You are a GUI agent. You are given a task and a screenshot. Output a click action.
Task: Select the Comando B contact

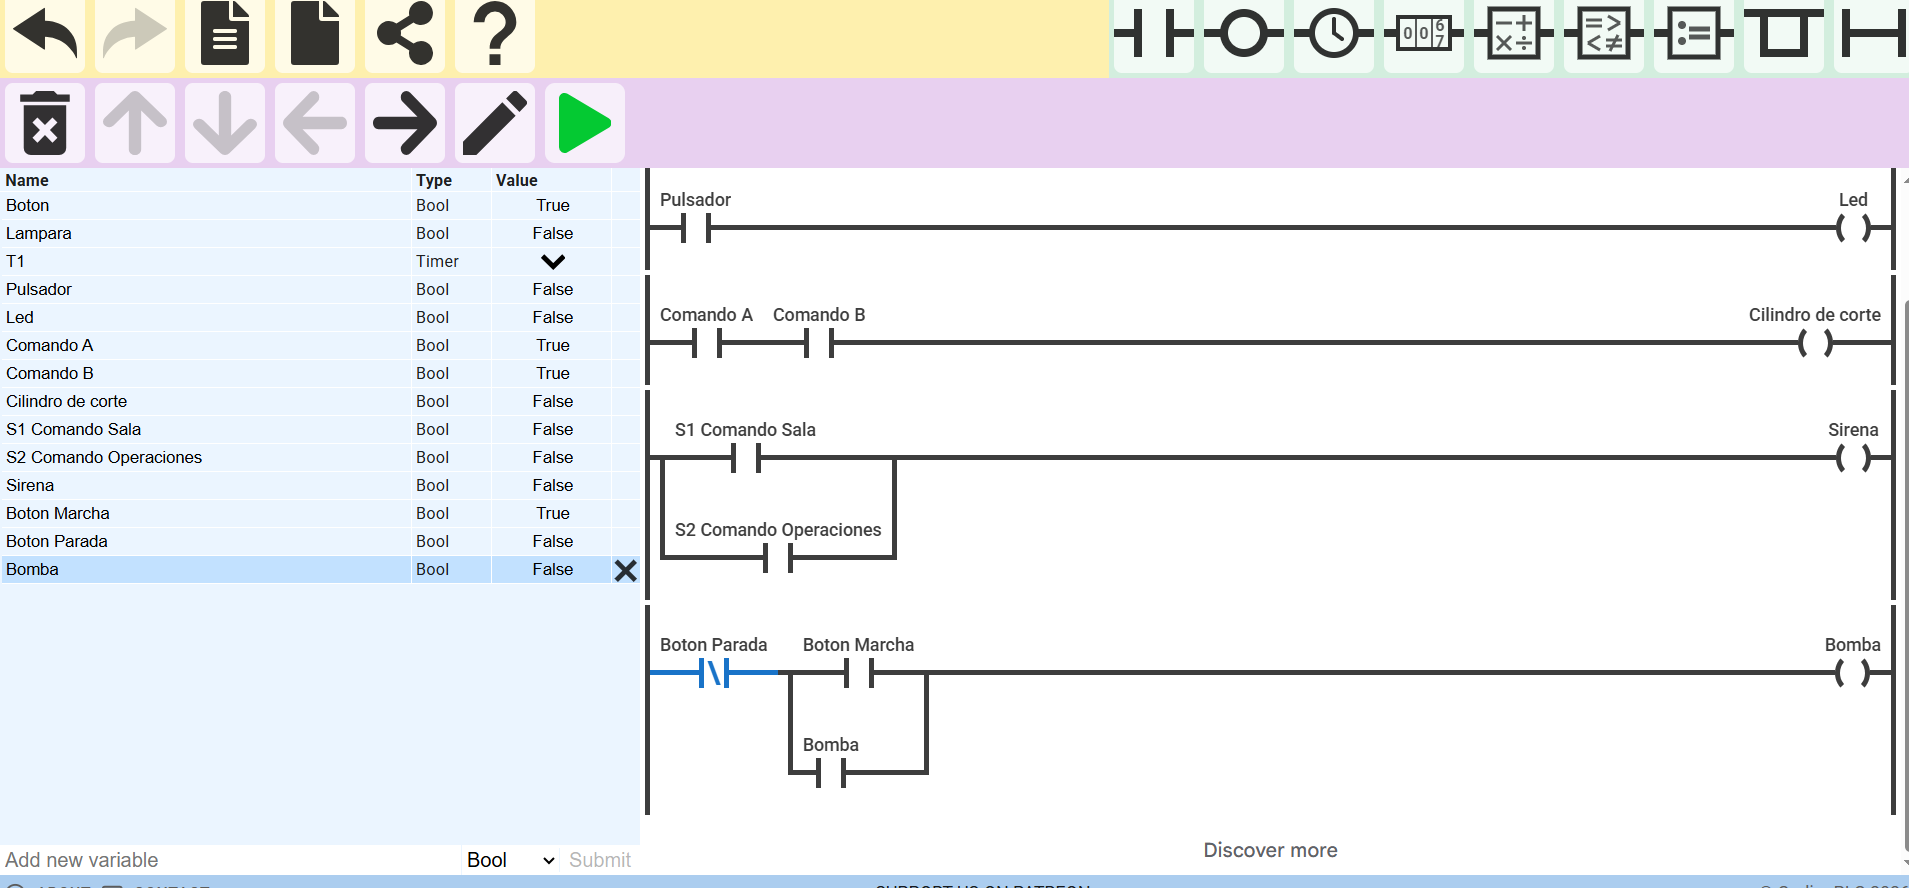pos(819,343)
